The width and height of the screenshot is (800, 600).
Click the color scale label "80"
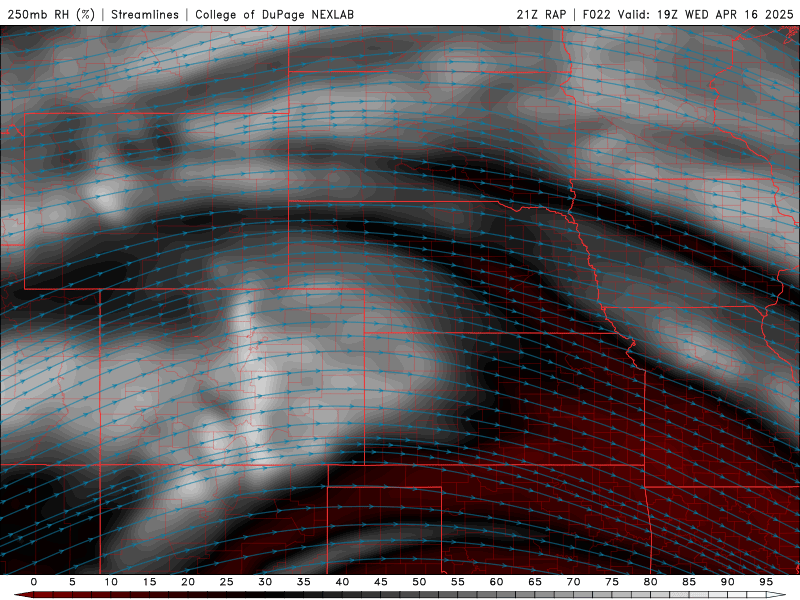(651, 582)
